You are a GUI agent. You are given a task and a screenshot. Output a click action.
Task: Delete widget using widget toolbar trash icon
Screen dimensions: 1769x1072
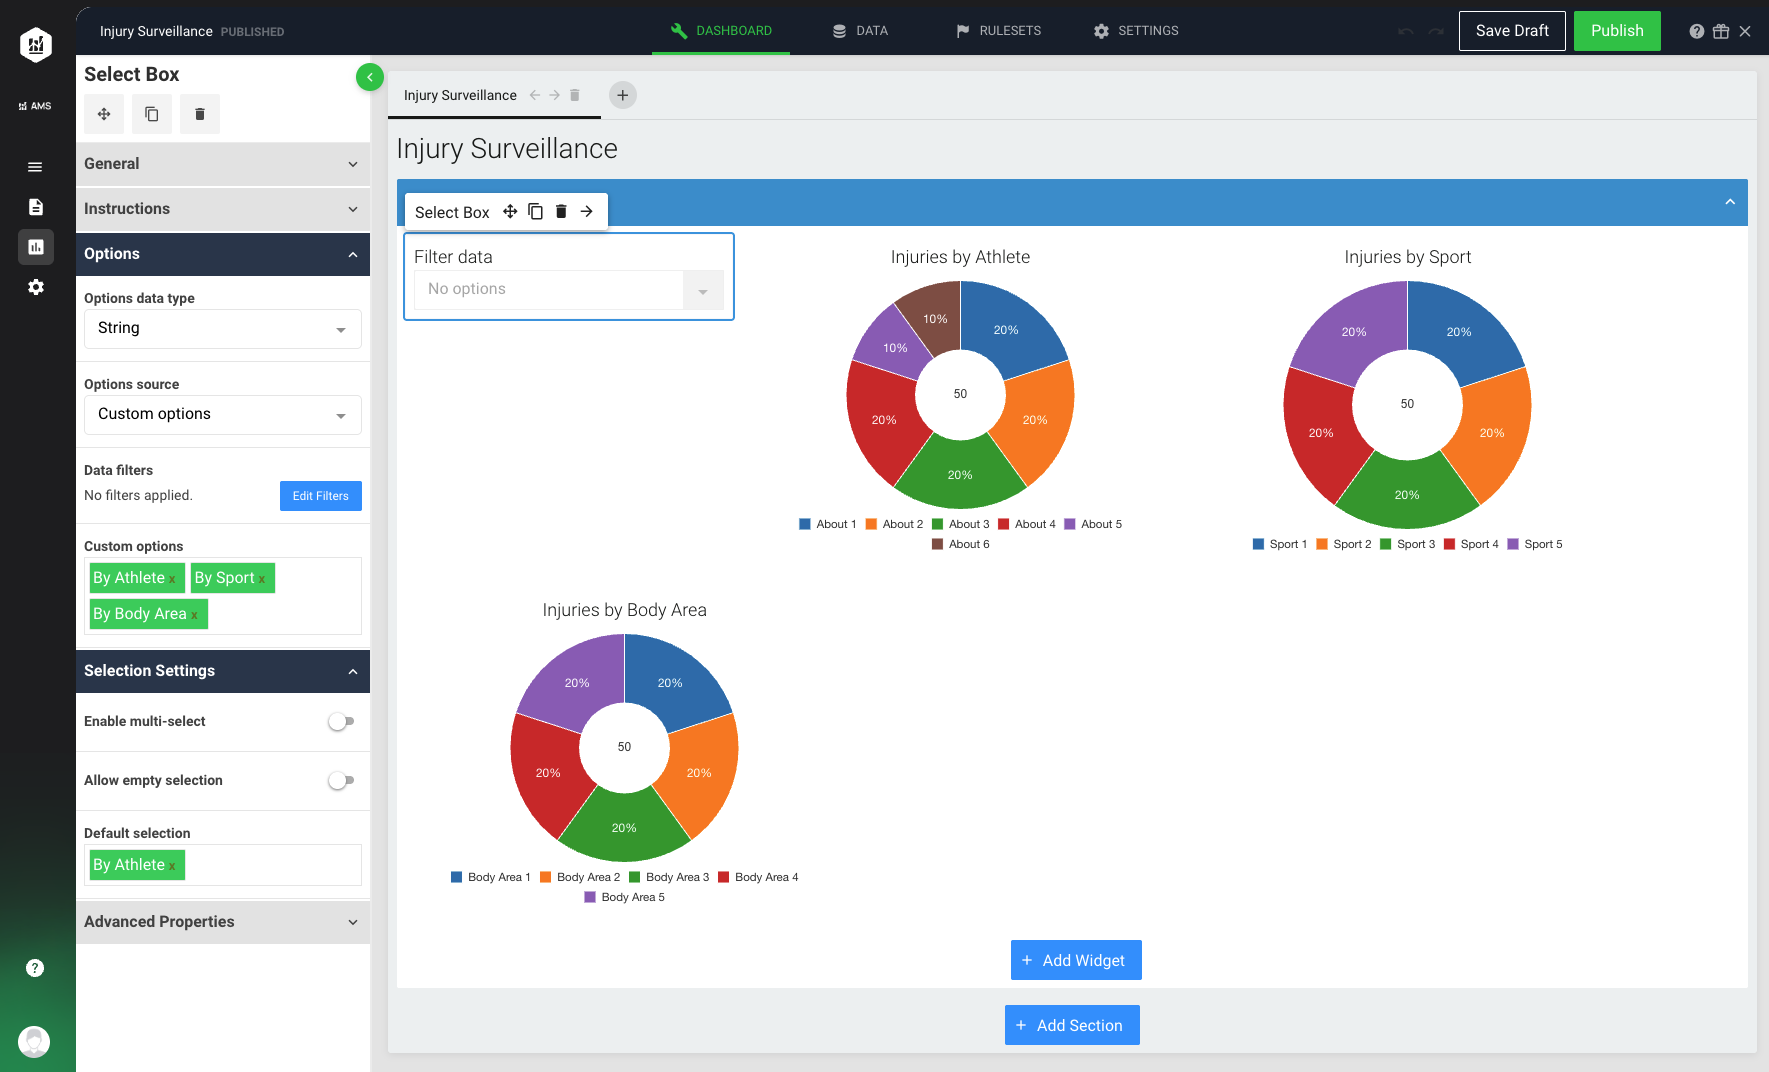pos(561,211)
